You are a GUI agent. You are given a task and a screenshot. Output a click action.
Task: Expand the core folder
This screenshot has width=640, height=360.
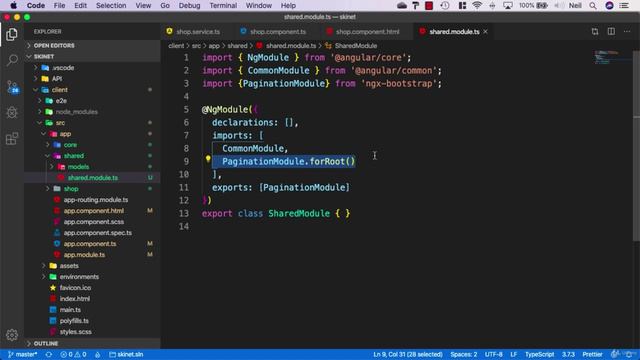(92, 144)
